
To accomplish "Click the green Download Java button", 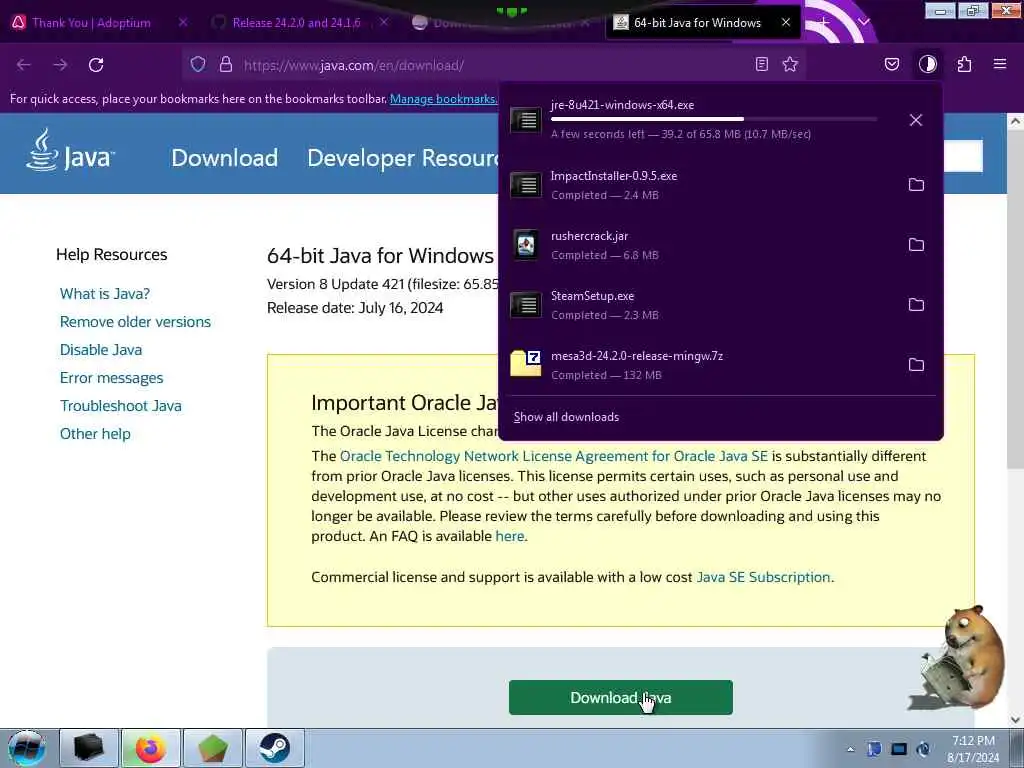I will 620,697.
